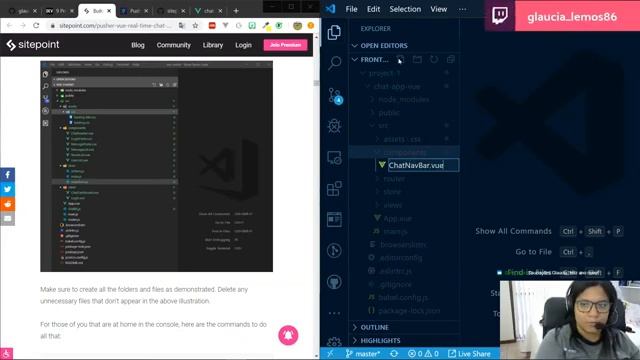Open the Selection menu
Screen dimensions: 640x360
pos(405,9)
